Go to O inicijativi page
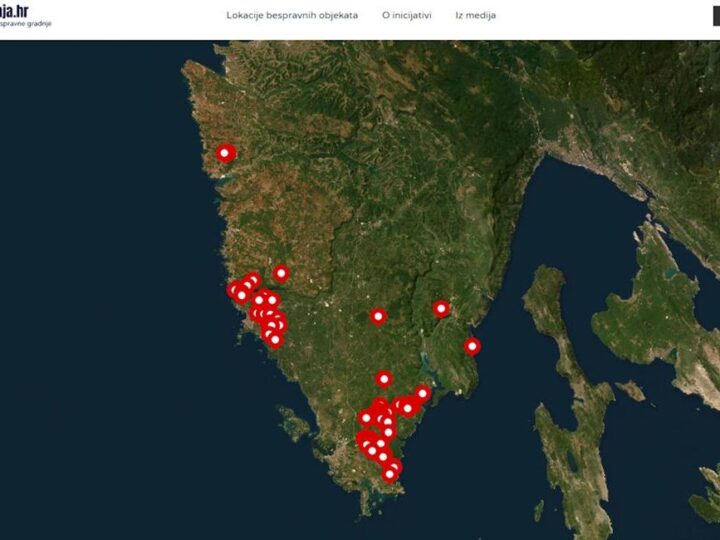Viewport: 720px width, 540px height. pos(407,15)
